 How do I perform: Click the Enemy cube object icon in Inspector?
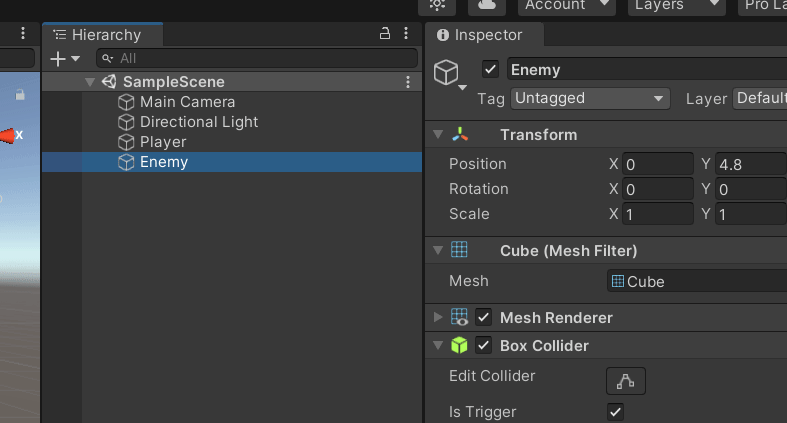447,71
